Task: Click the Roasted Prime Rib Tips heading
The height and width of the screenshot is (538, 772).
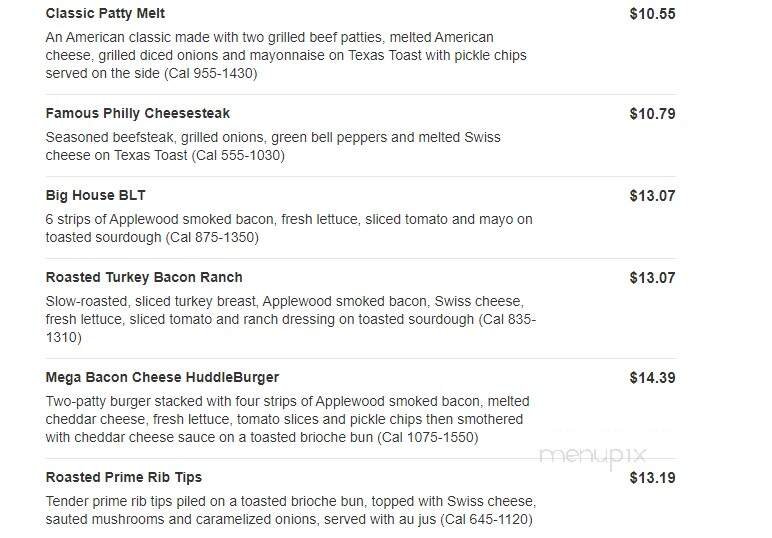Action: (124, 477)
